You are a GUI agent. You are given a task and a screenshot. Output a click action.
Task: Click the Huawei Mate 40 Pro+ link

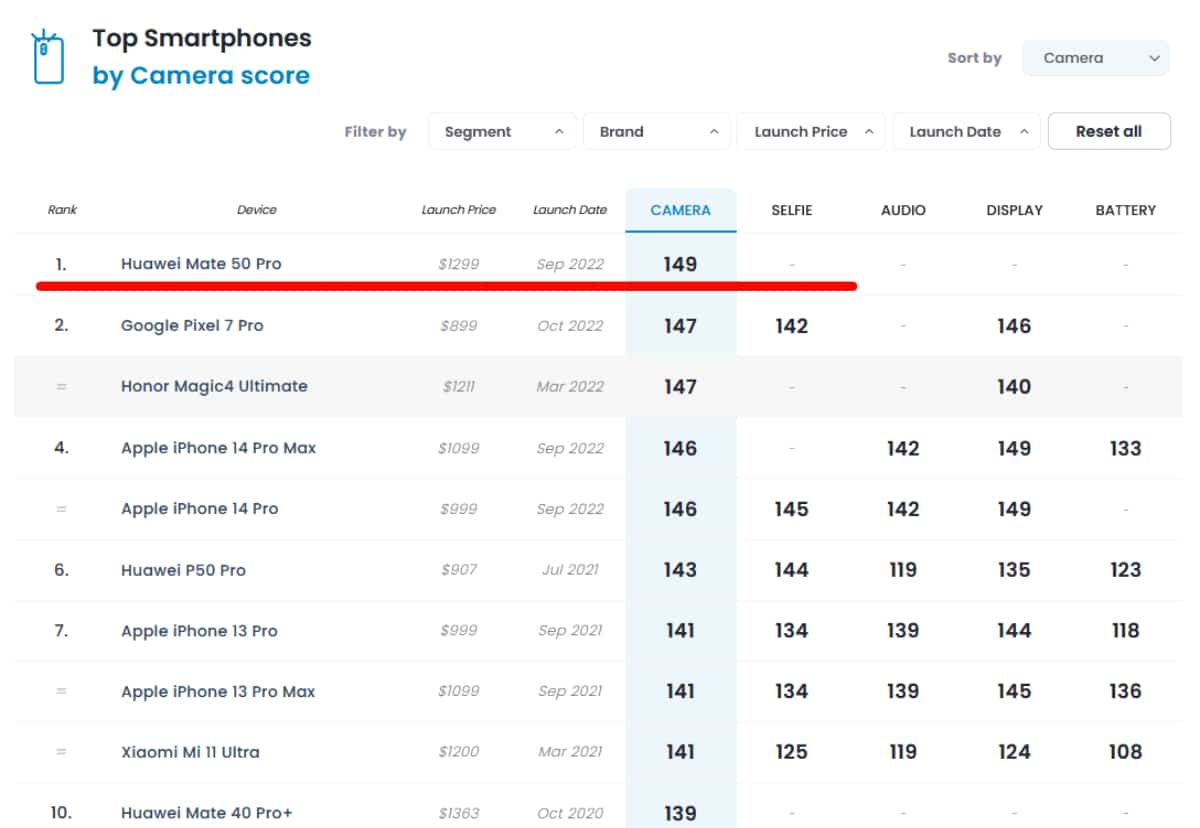(x=206, y=813)
